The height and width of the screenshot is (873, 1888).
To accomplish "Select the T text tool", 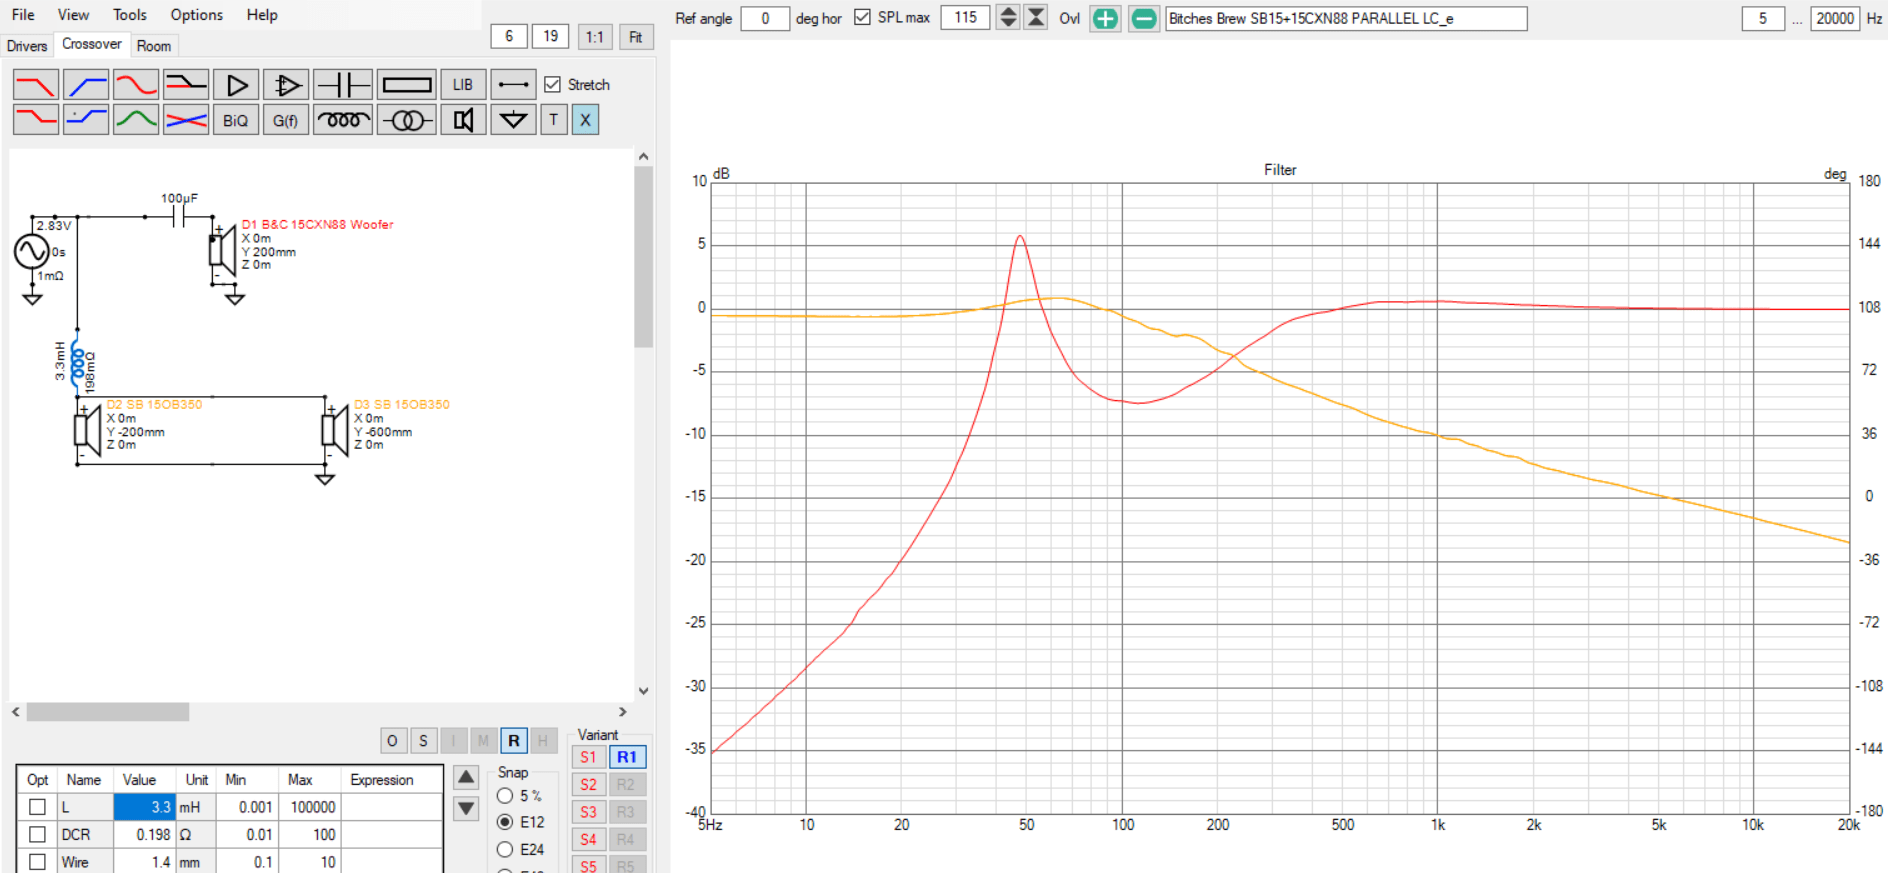I will pos(554,120).
